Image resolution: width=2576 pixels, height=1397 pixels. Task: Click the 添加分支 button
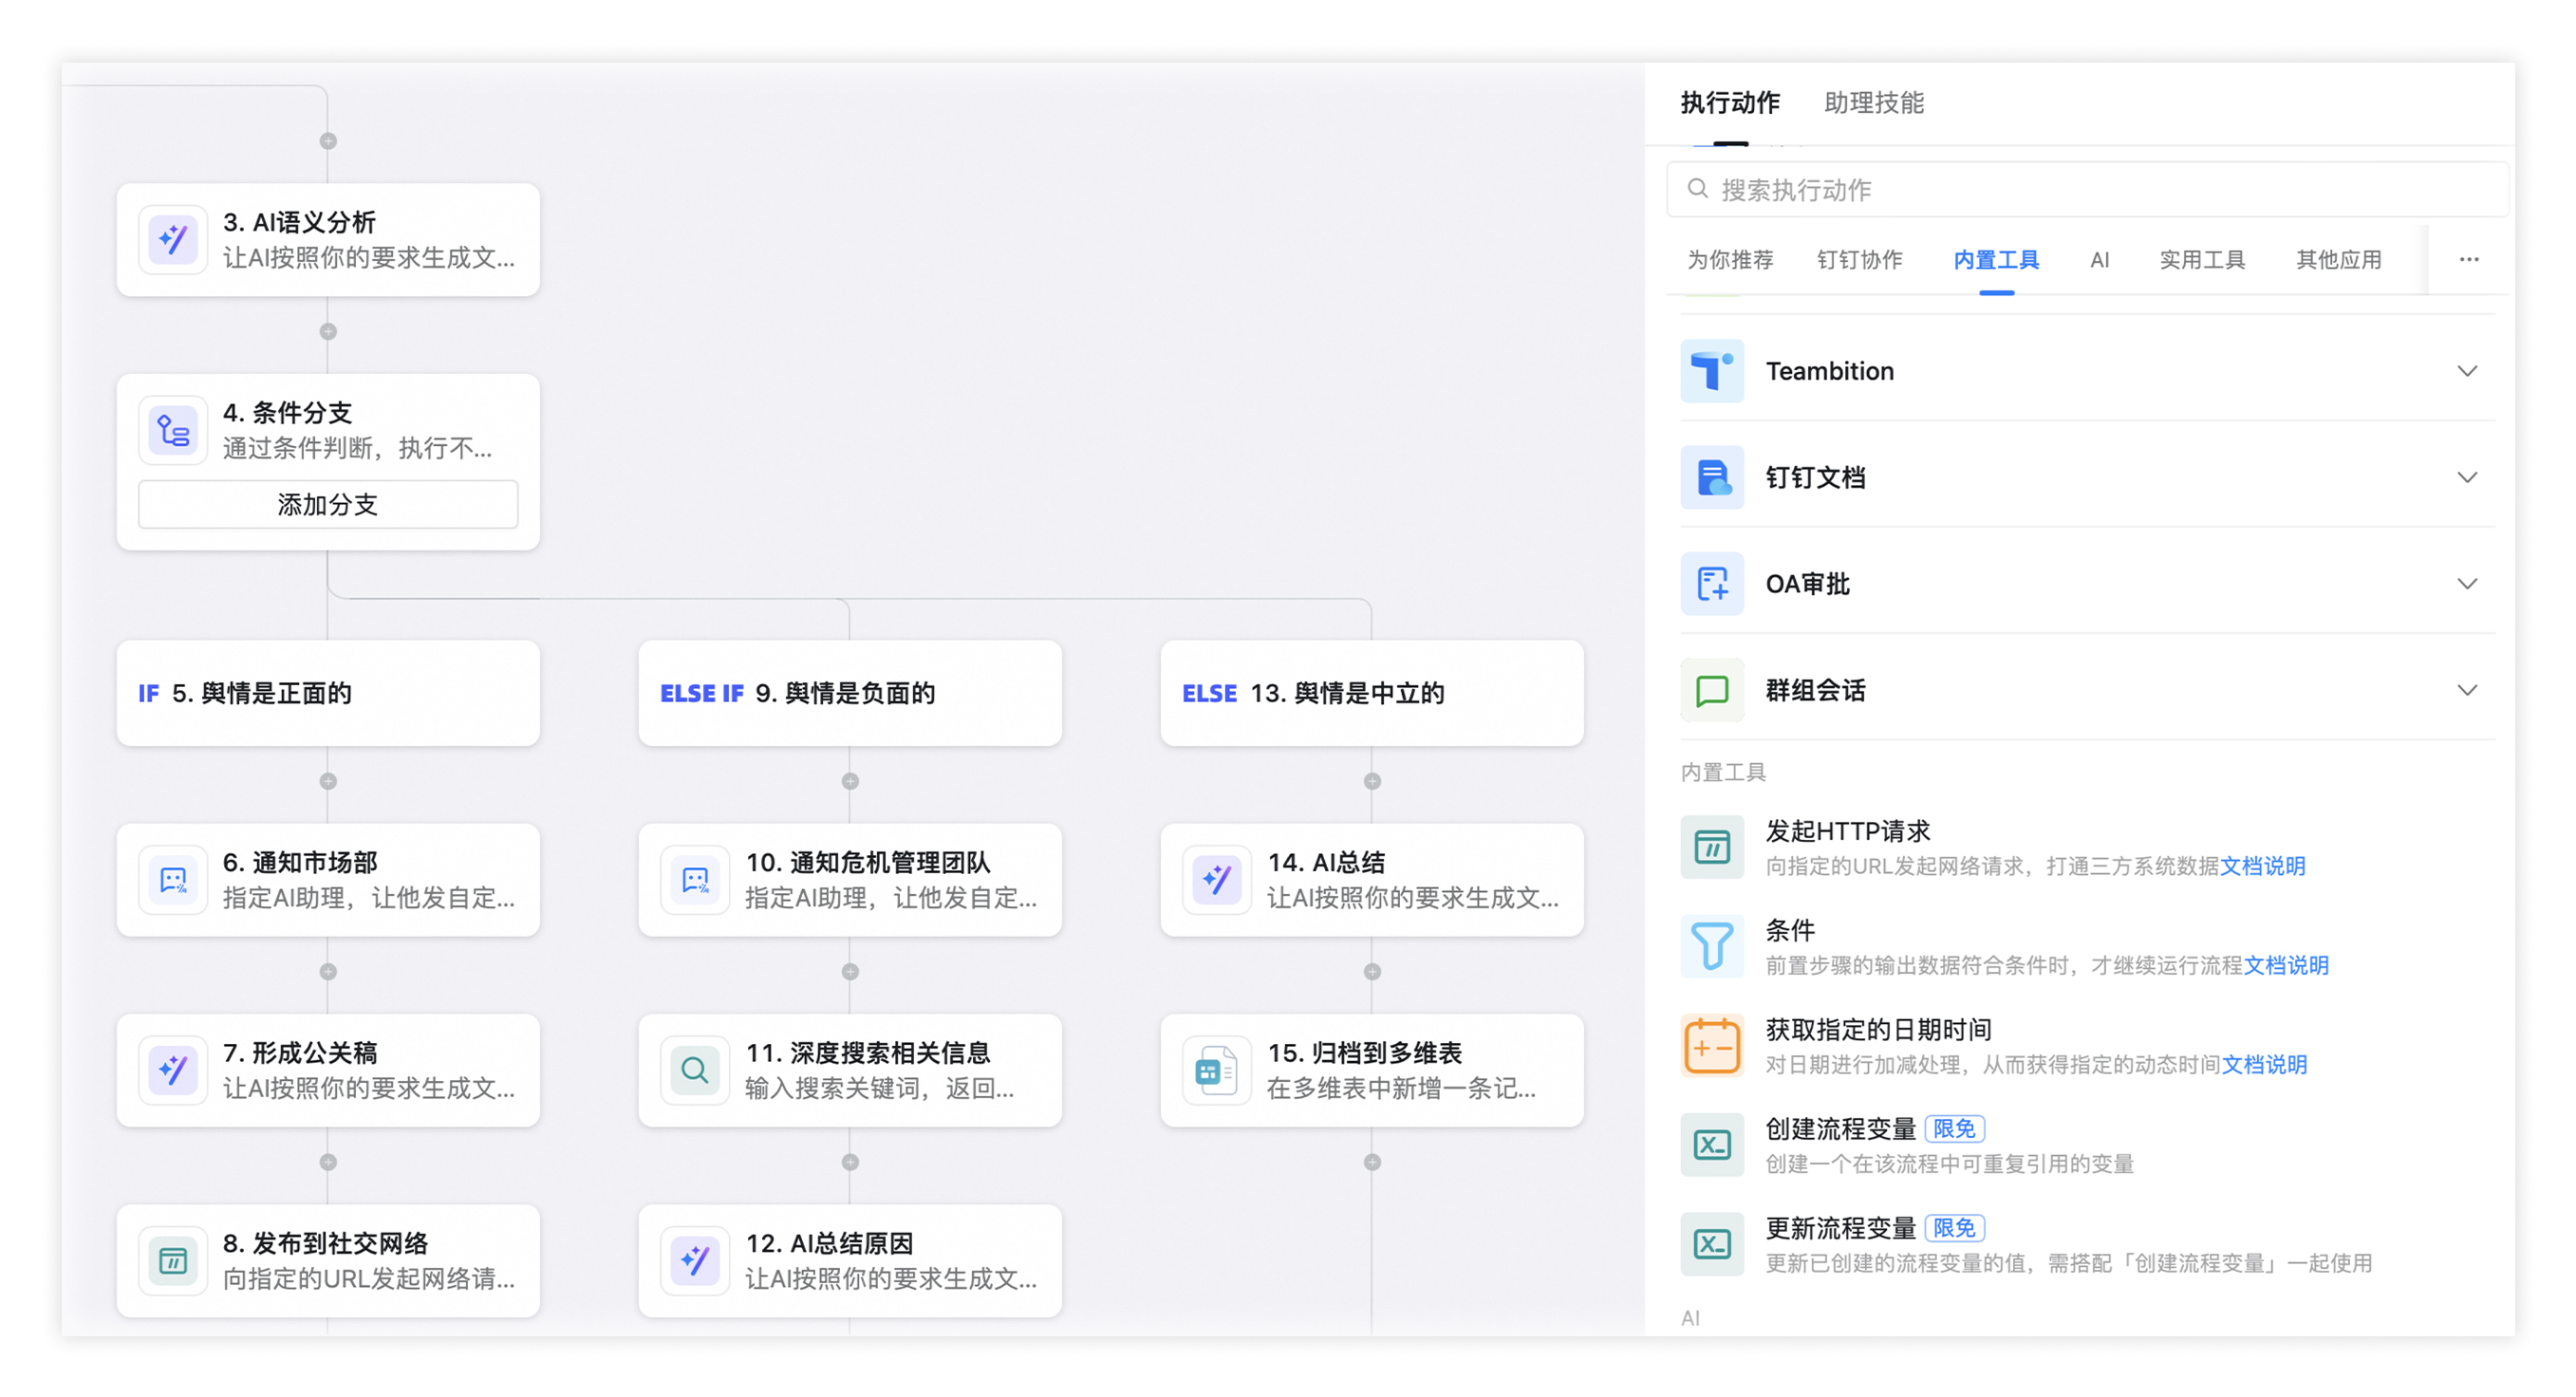click(x=328, y=505)
